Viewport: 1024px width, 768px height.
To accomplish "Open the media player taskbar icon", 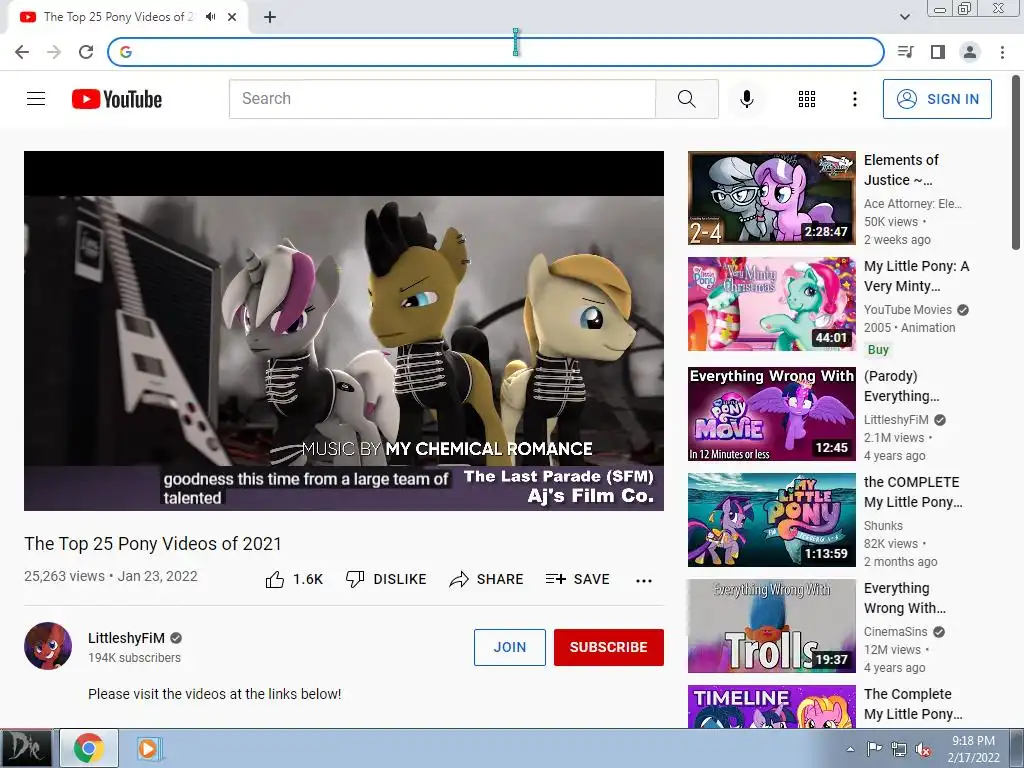I will click(x=148, y=748).
